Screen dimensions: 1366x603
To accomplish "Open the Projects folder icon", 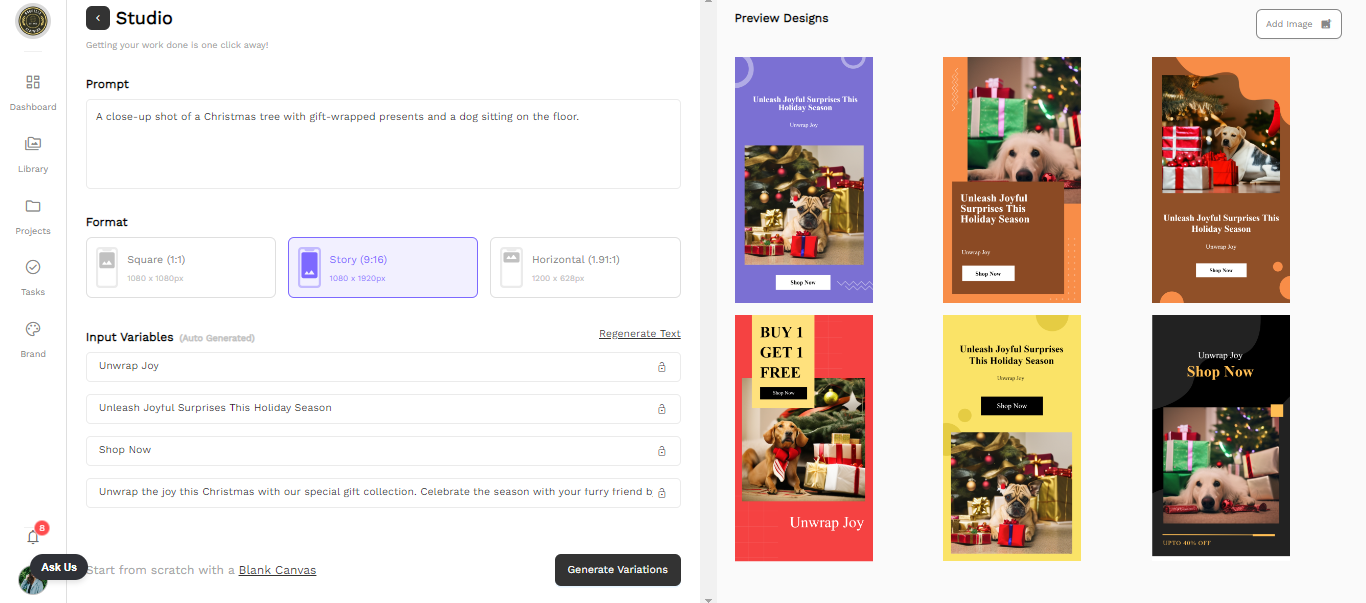I will pyautogui.click(x=33, y=206).
